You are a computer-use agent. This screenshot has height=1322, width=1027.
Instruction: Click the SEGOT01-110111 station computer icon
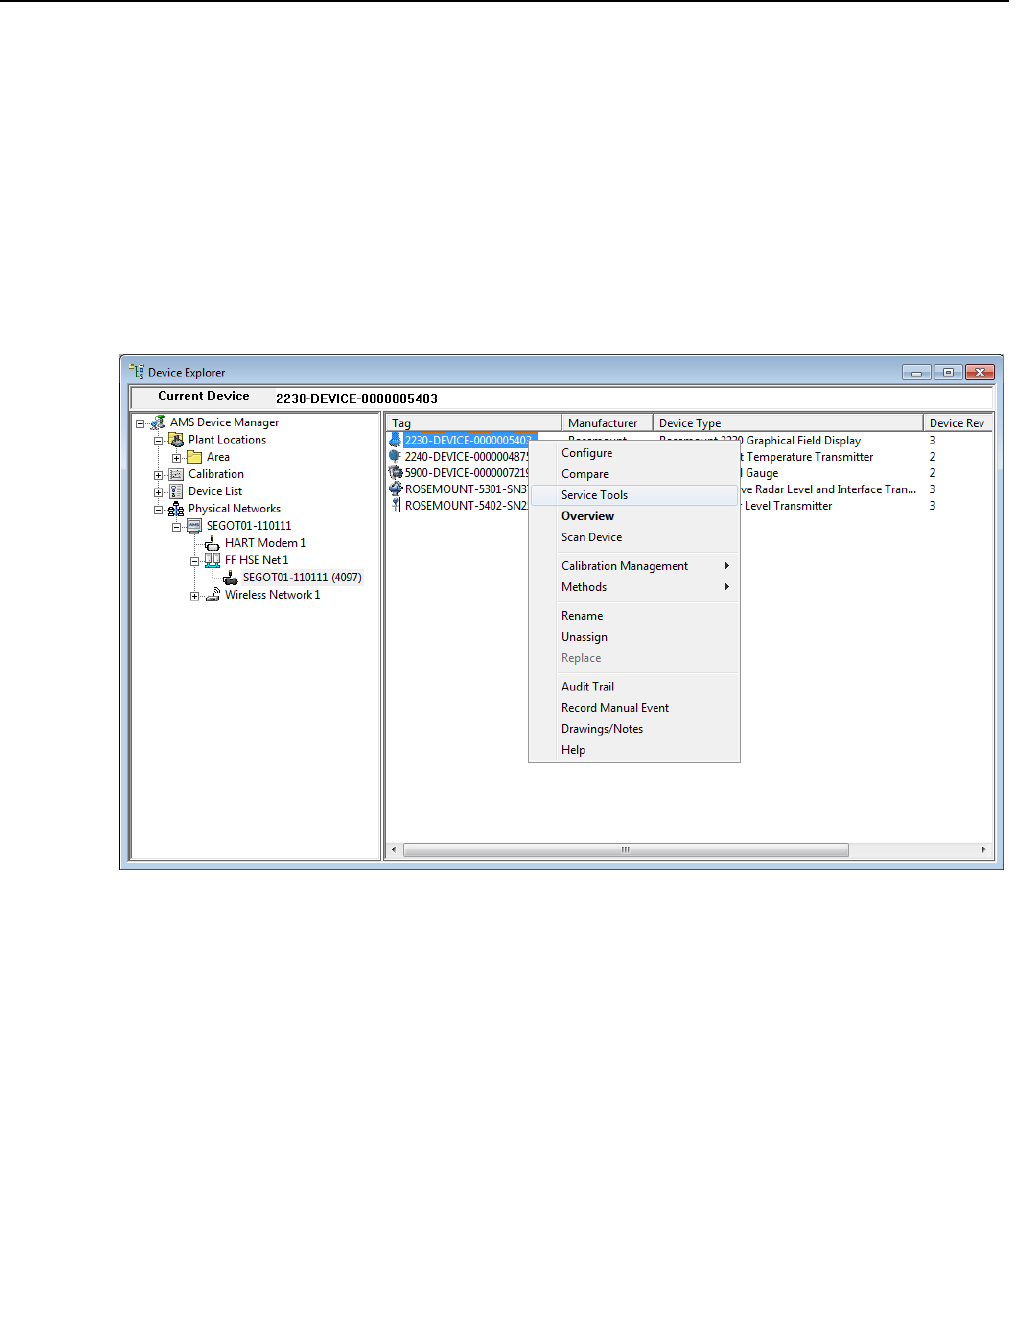(195, 526)
